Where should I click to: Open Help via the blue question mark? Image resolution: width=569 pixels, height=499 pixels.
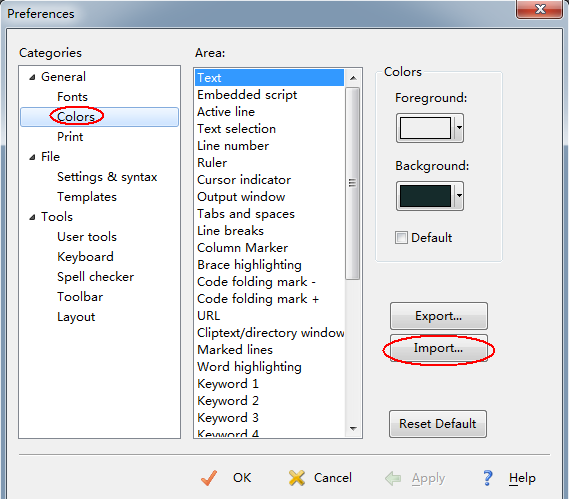coord(487,478)
